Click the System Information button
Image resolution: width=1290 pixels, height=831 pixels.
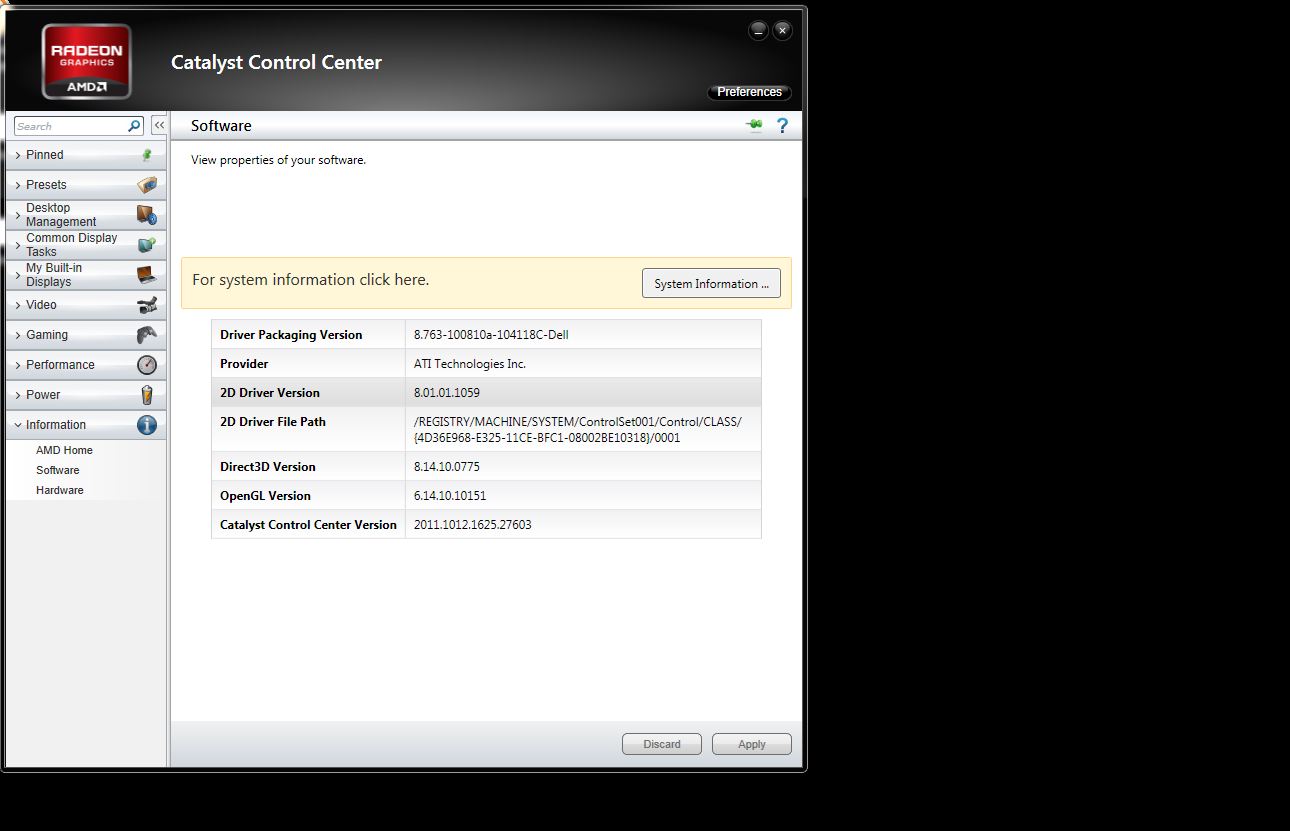711,283
